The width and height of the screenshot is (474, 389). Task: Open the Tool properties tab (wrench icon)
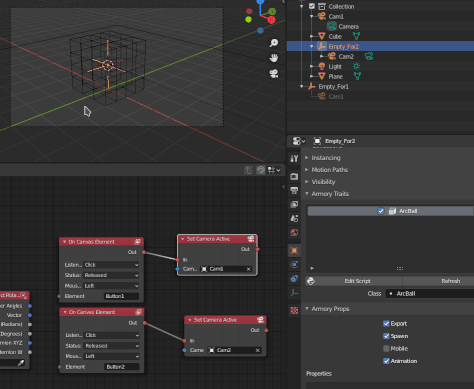294,159
